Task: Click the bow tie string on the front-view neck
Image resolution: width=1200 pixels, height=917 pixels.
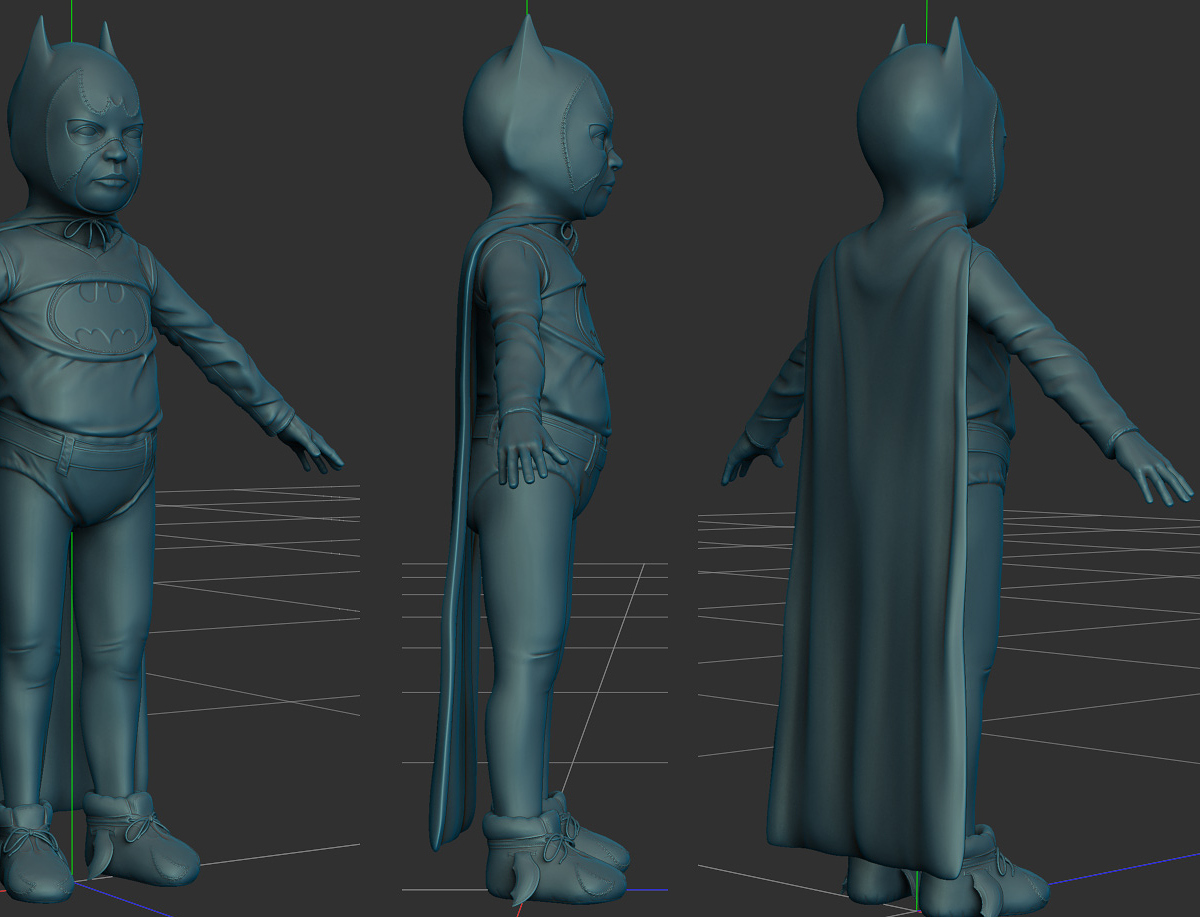Action: coord(87,234)
